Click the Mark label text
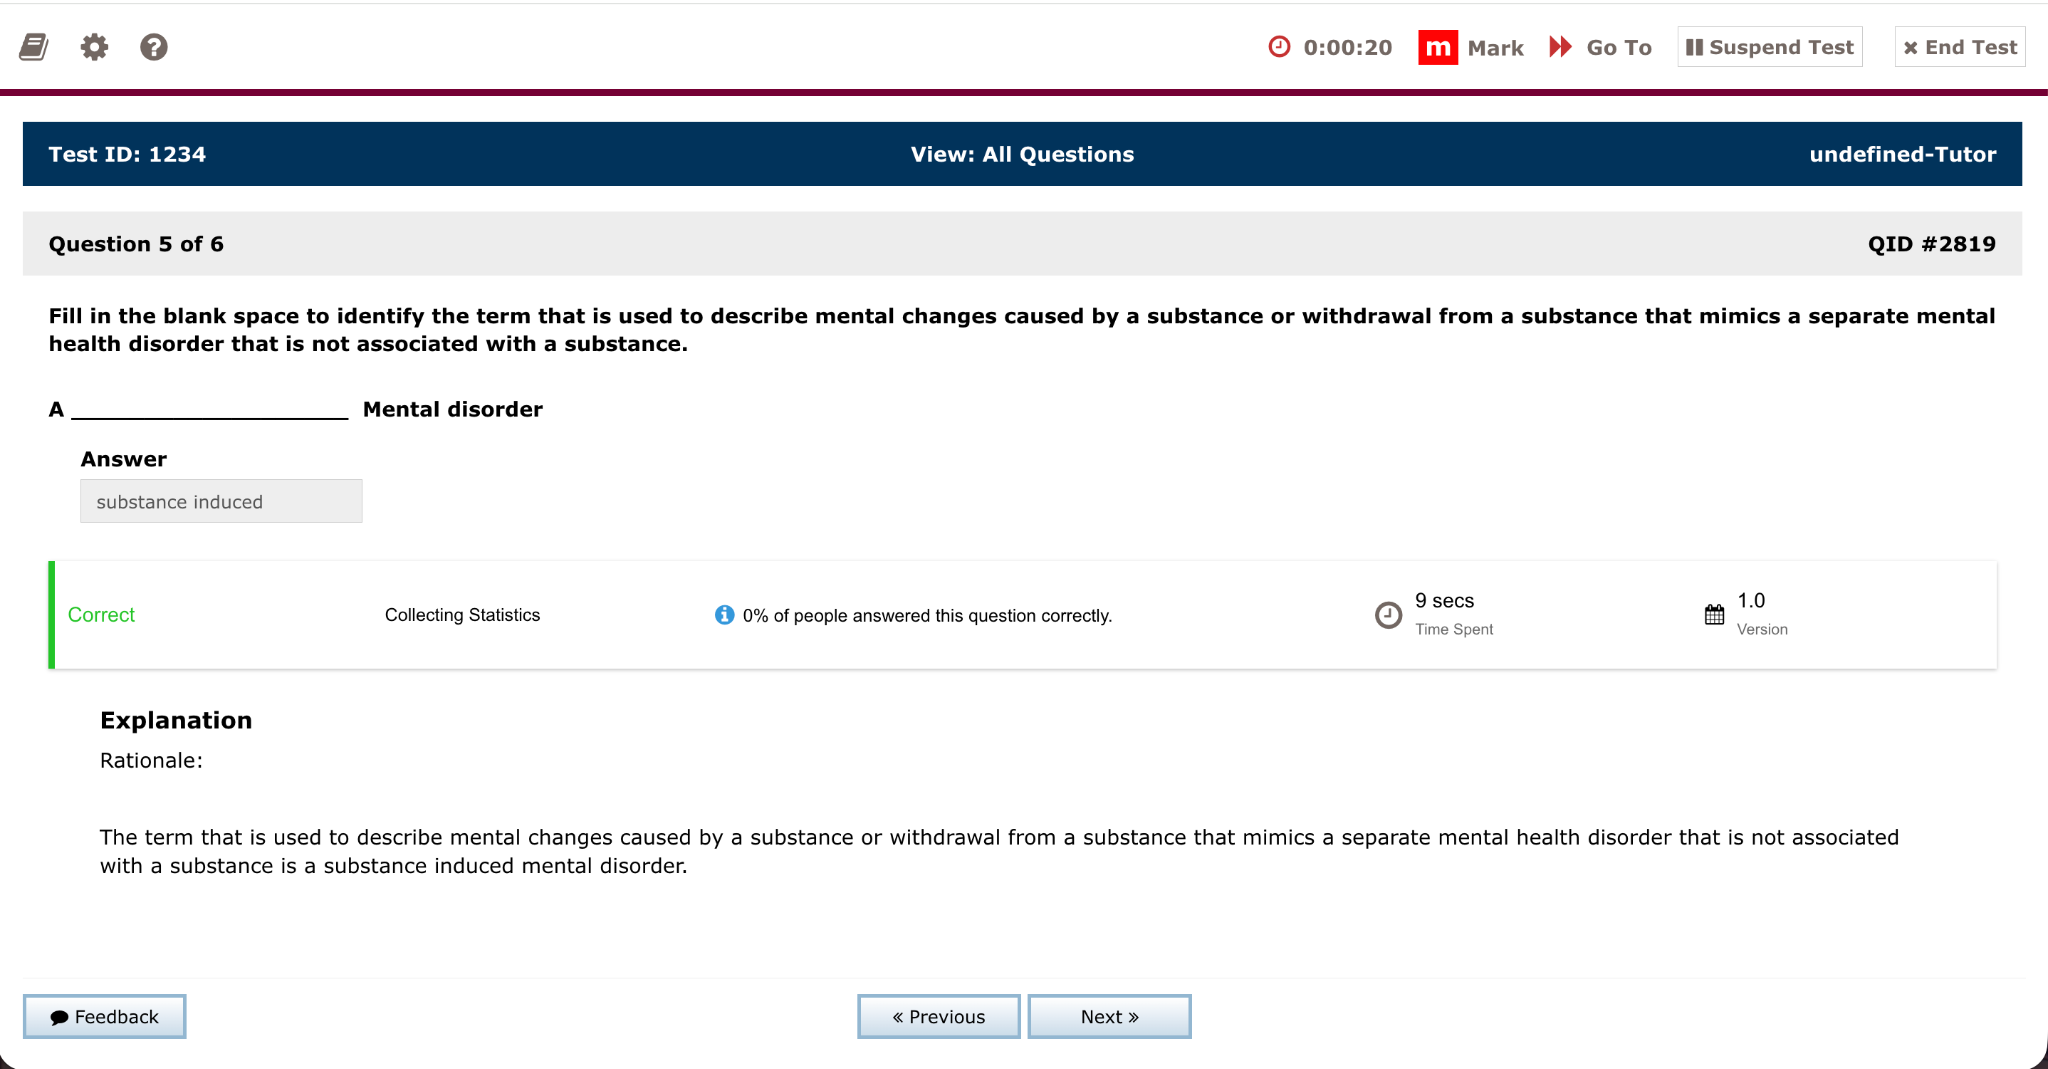The height and width of the screenshot is (1069, 2048). pyautogui.click(x=1496, y=48)
